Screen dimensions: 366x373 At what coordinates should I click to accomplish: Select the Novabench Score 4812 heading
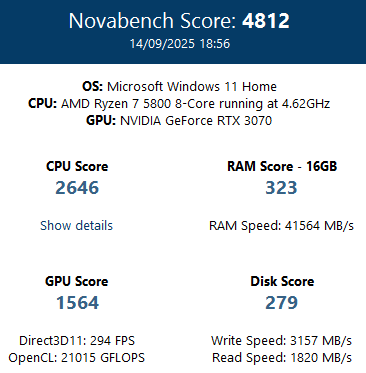point(179,21)
